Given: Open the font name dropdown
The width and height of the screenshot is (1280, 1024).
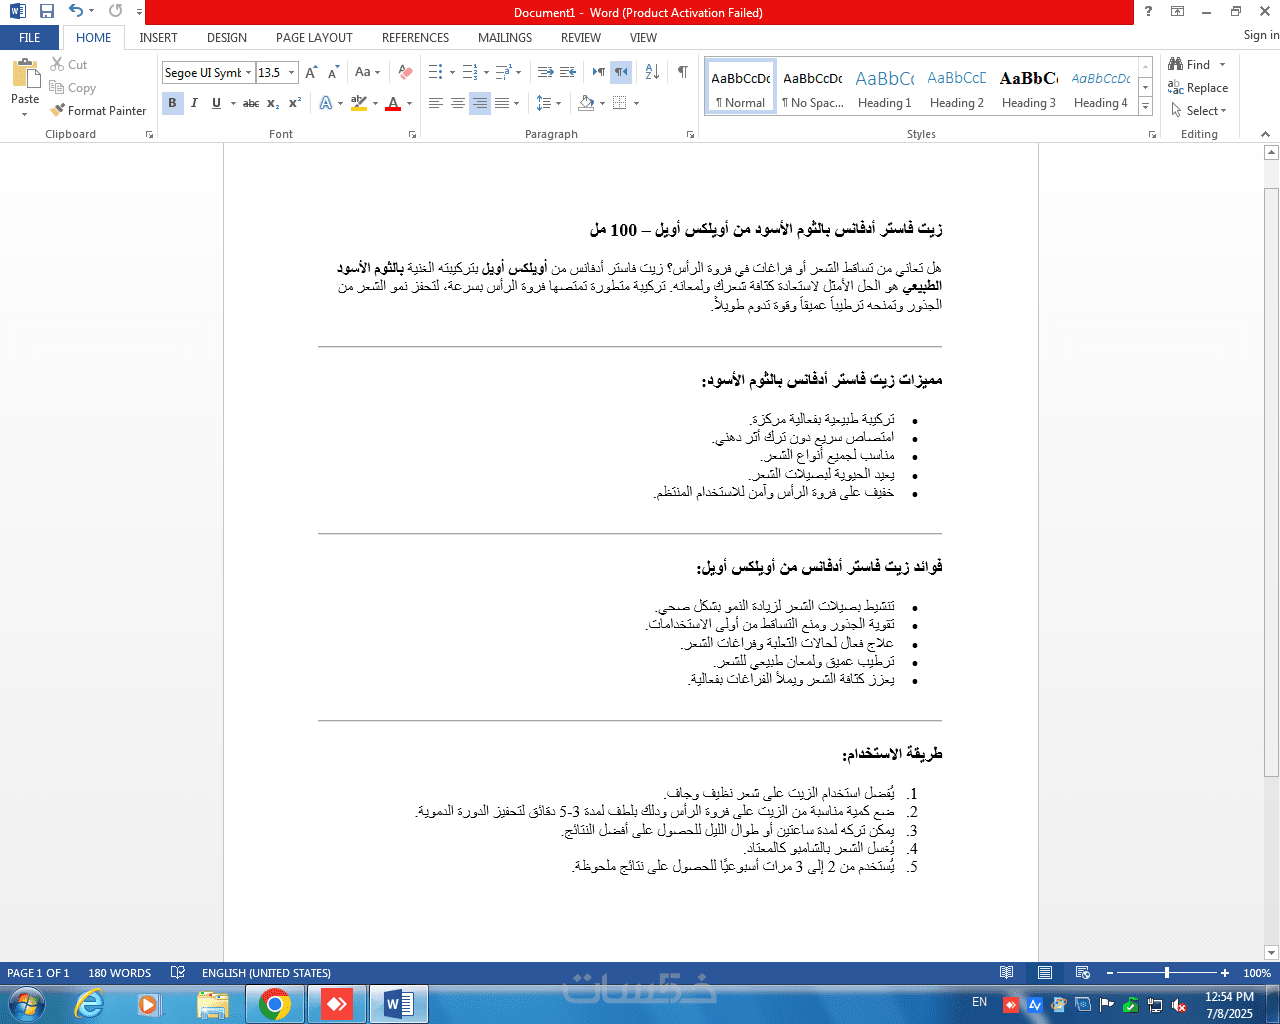Looking at the screenshot, I should click(x=249, y=73).
